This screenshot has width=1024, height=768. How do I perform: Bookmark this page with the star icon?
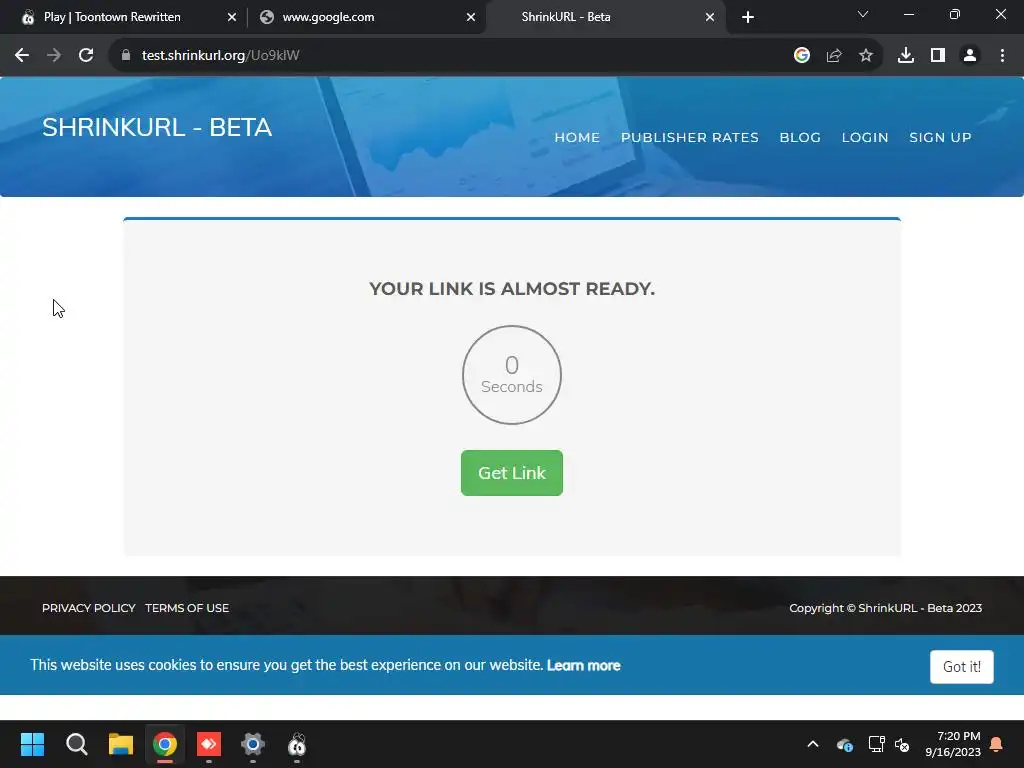coord(866,56)
